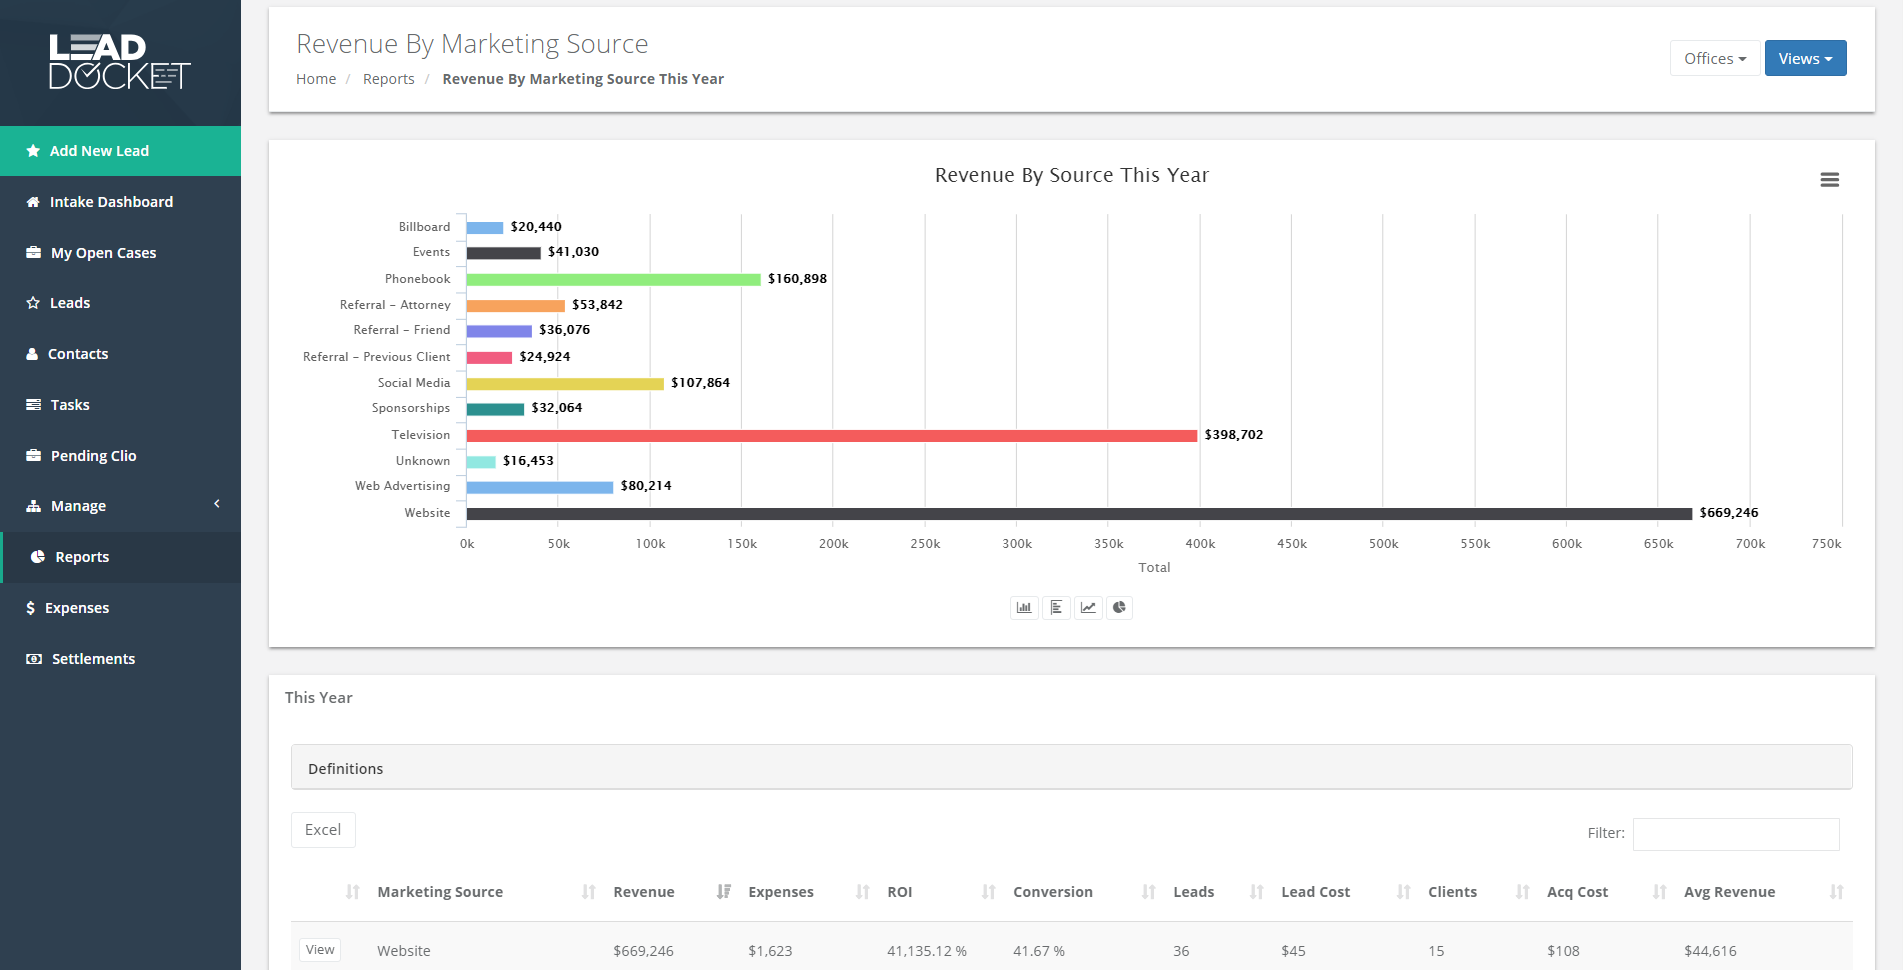Screen dimensions: 1903x970
Task: Open the Offices dropdown
Action: (1714, 57)
